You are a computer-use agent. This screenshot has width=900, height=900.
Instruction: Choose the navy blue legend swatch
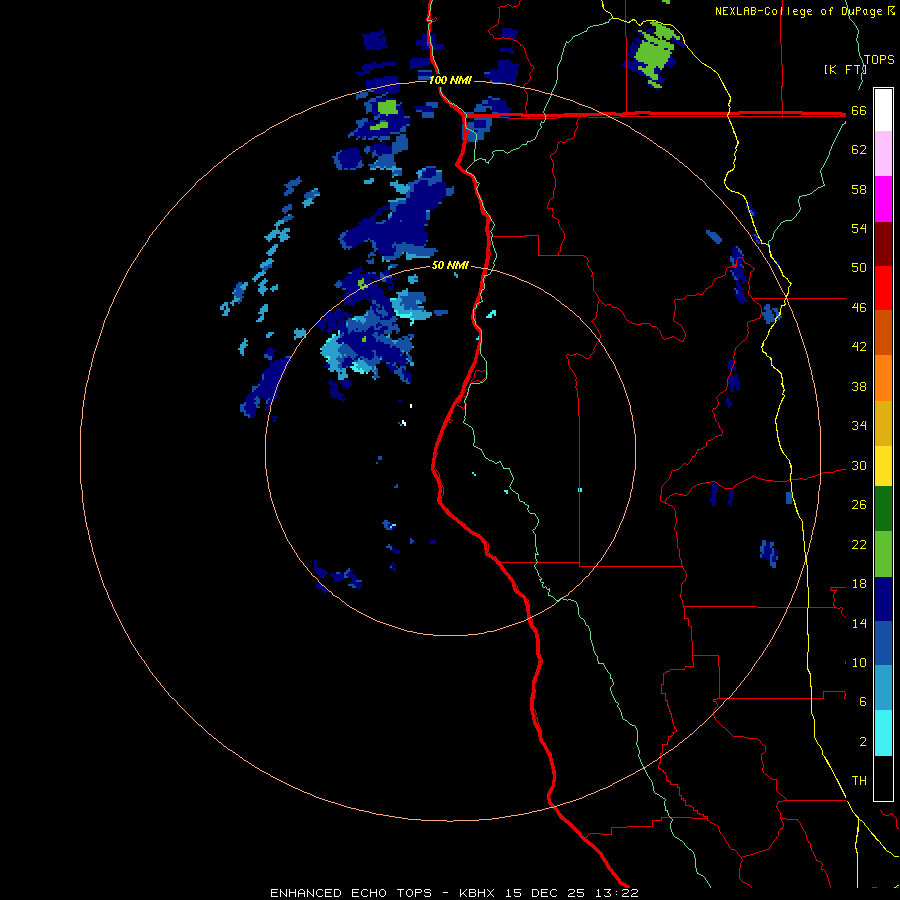tap(883, 599)
